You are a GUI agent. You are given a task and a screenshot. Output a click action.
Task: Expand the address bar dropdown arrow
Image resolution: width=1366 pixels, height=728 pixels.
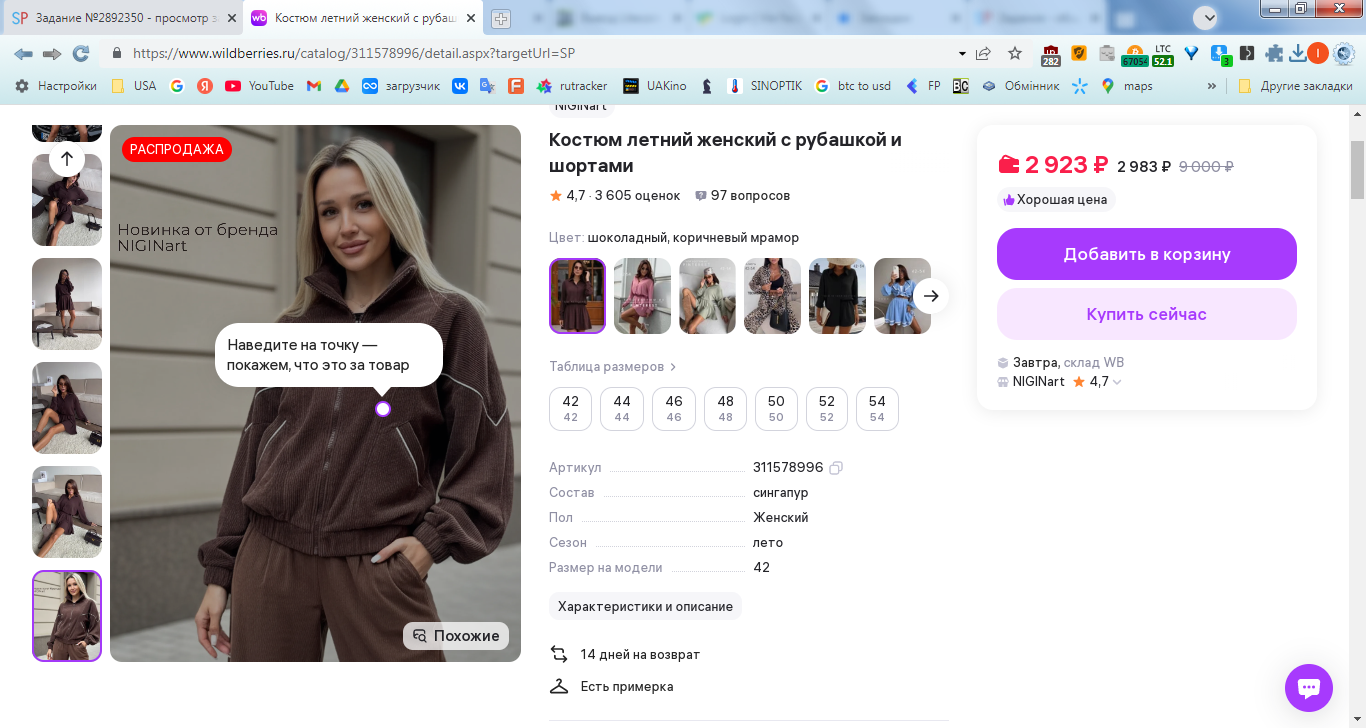coord(962,54)
